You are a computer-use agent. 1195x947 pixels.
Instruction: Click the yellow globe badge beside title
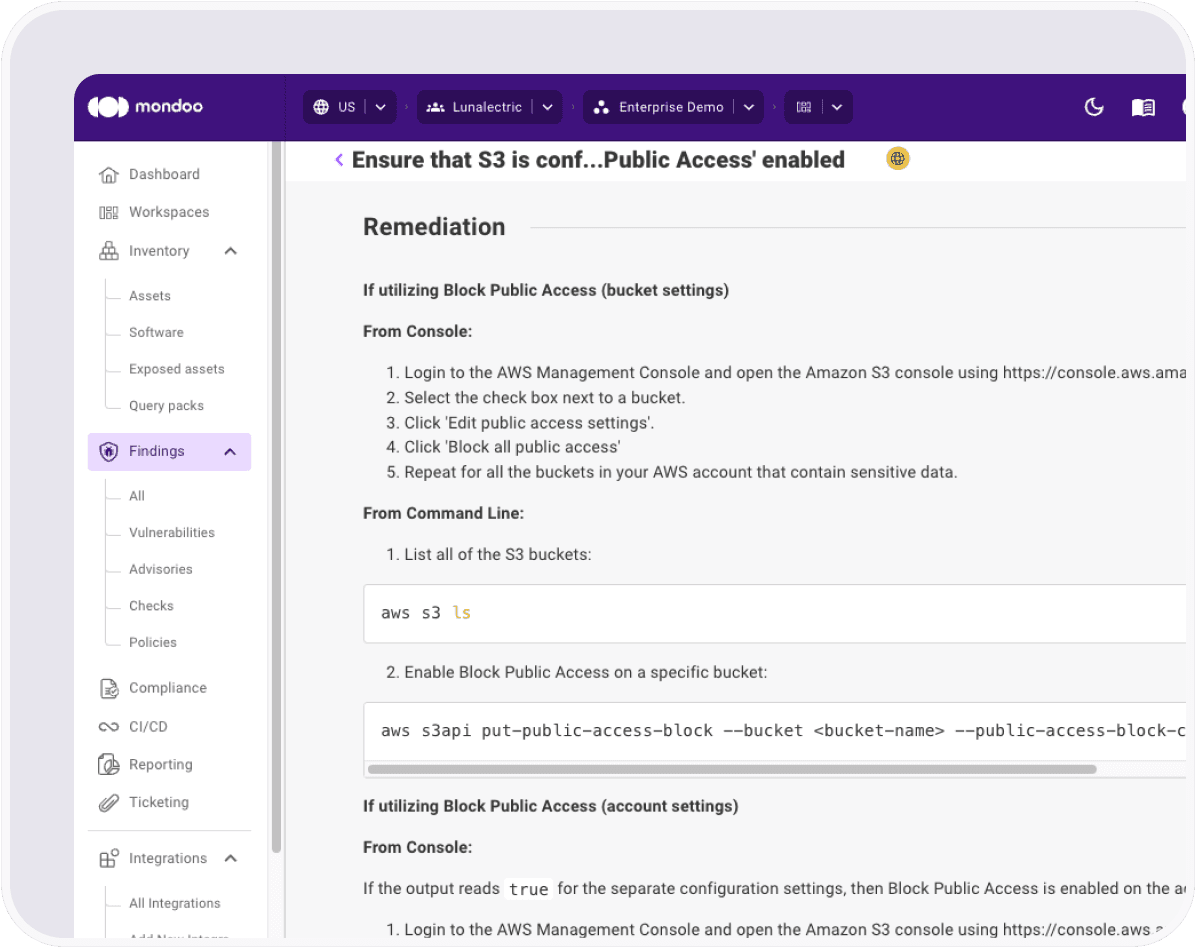897,159
